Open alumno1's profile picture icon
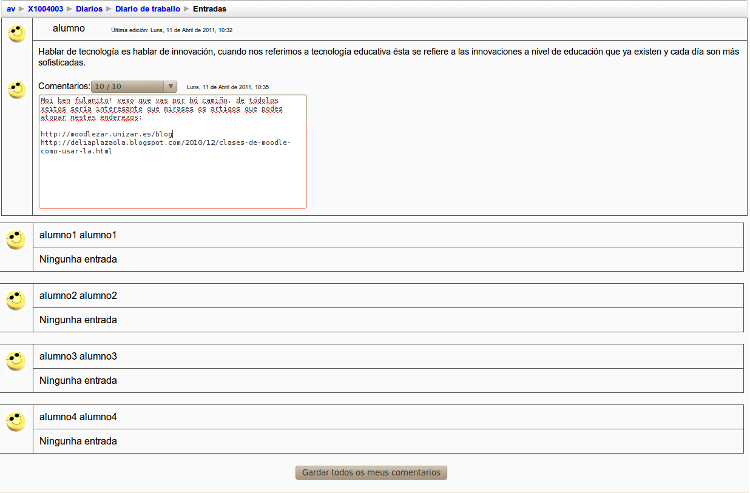This screenshot has width=750, height=493. tap(16, 239)
